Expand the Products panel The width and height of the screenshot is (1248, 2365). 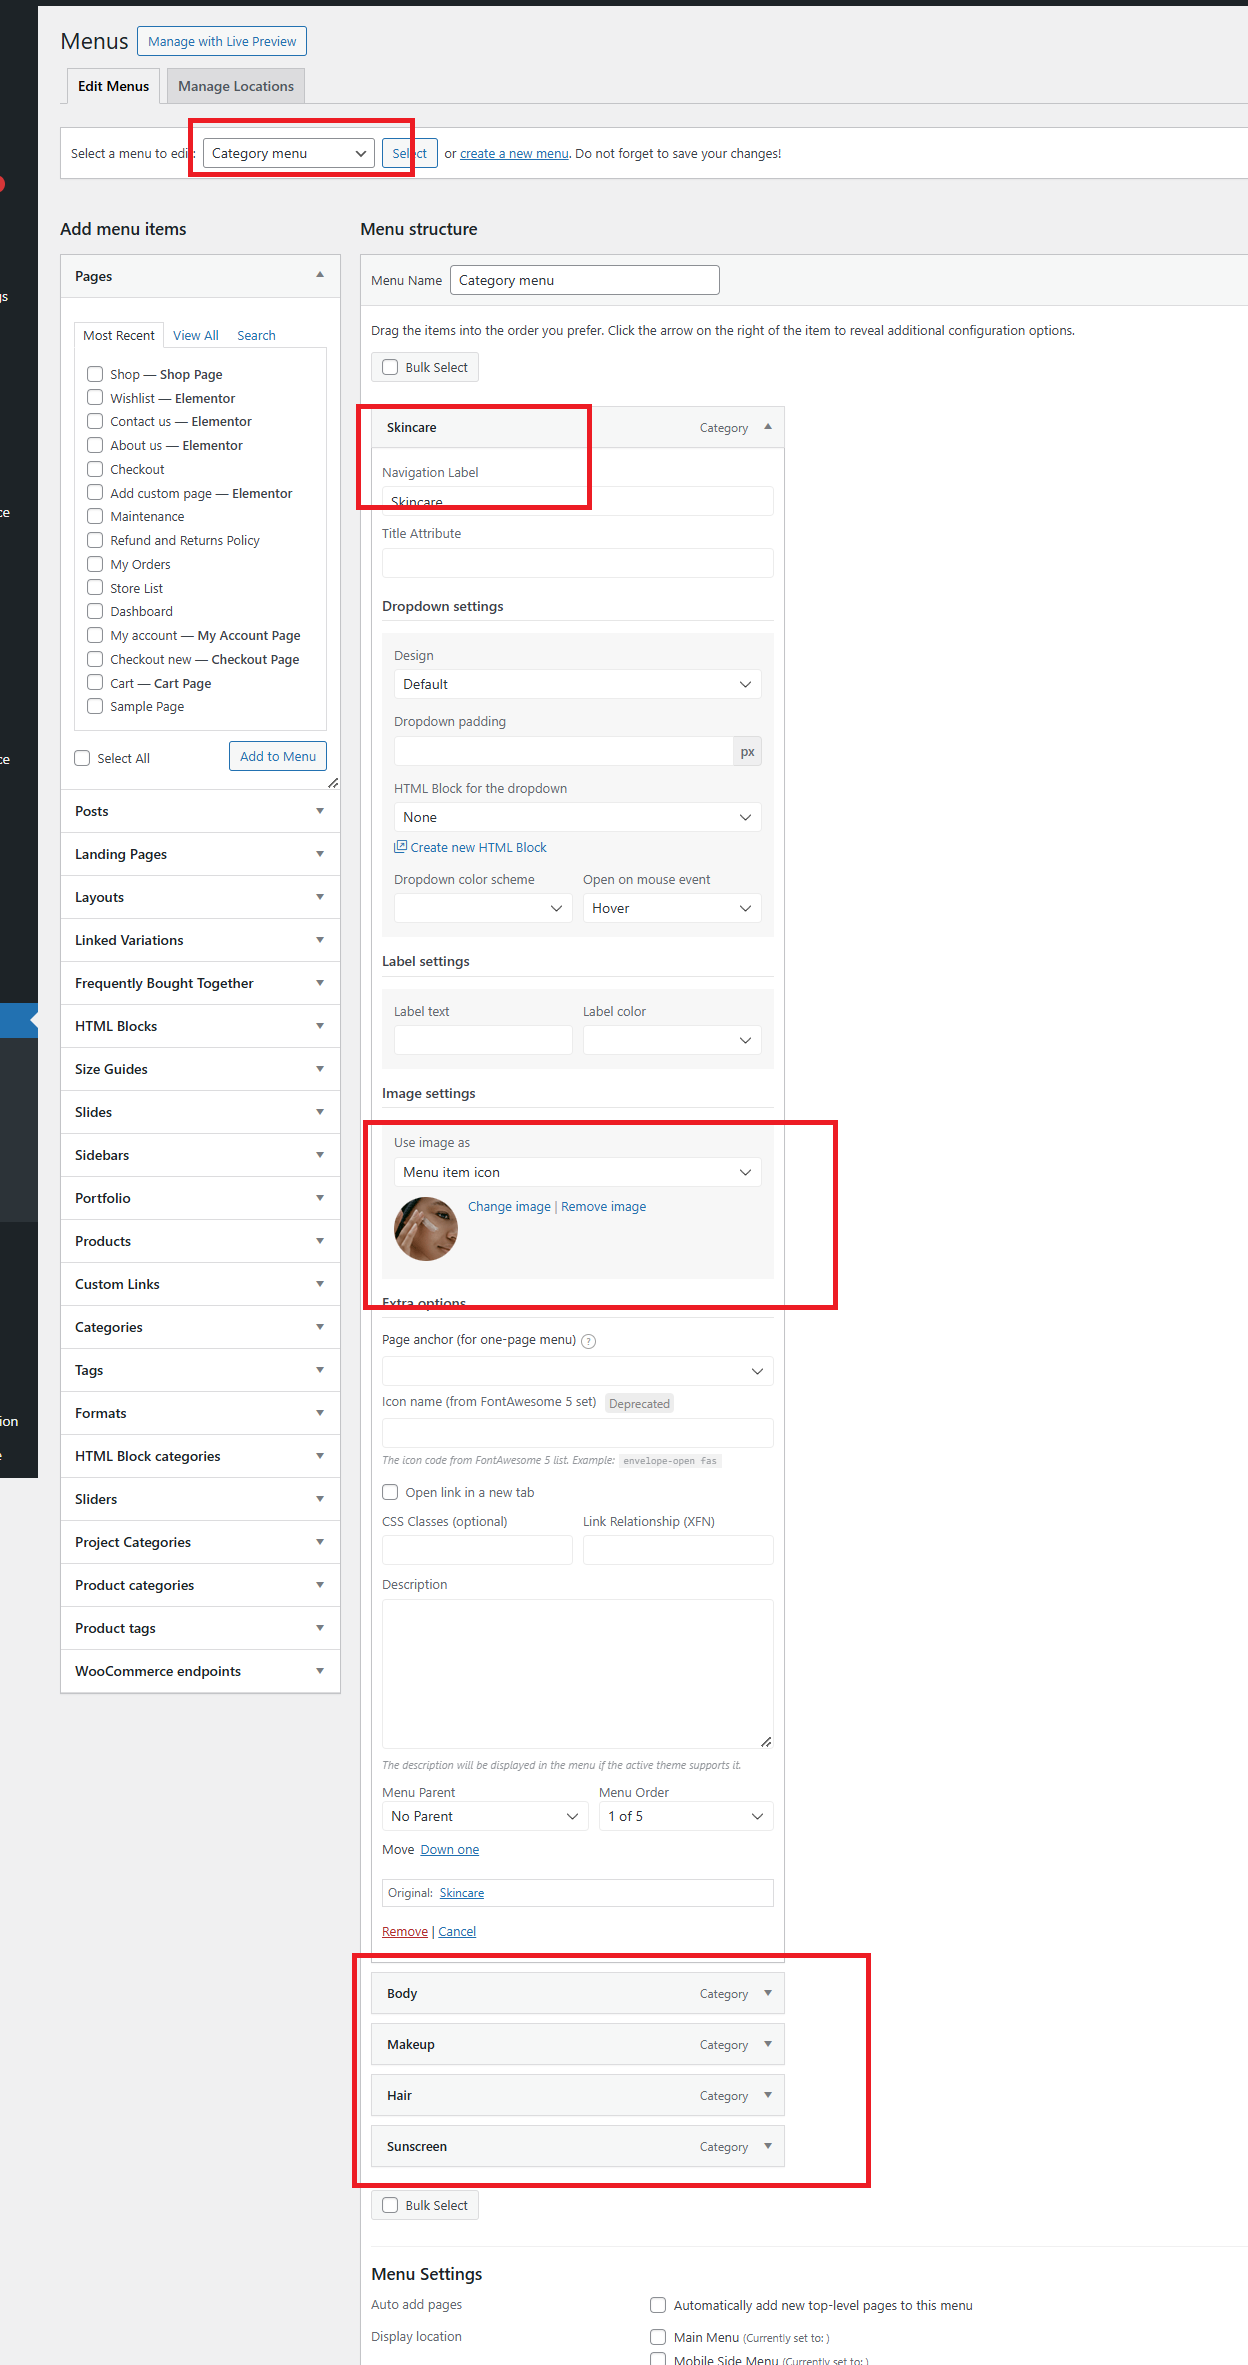(320, 1241)
